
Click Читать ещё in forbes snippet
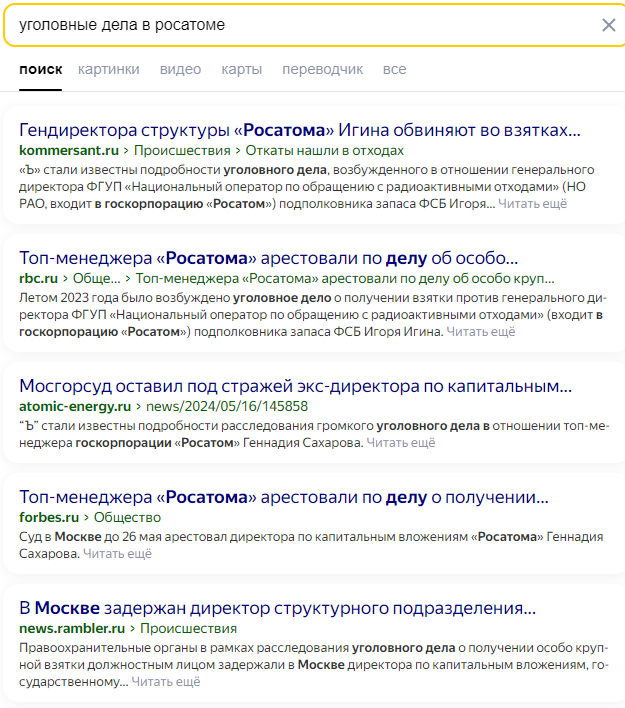tap(117, 554)
